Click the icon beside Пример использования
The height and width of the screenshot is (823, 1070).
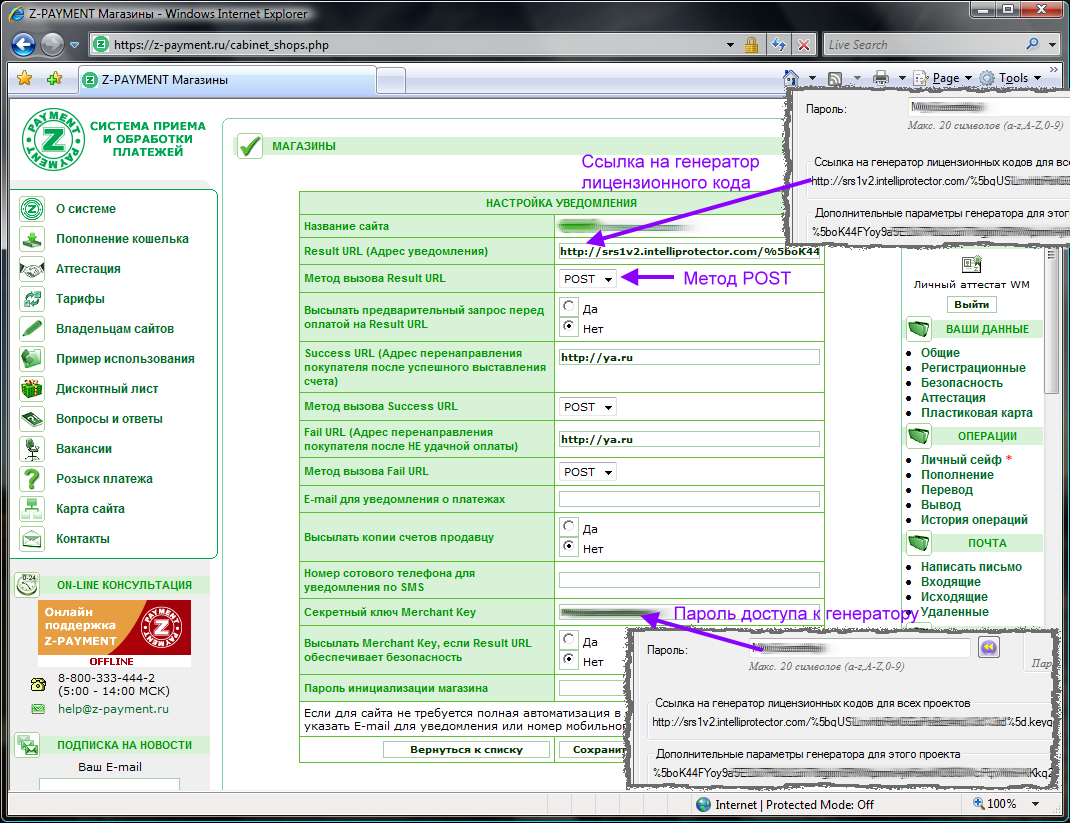pos(32,359)
